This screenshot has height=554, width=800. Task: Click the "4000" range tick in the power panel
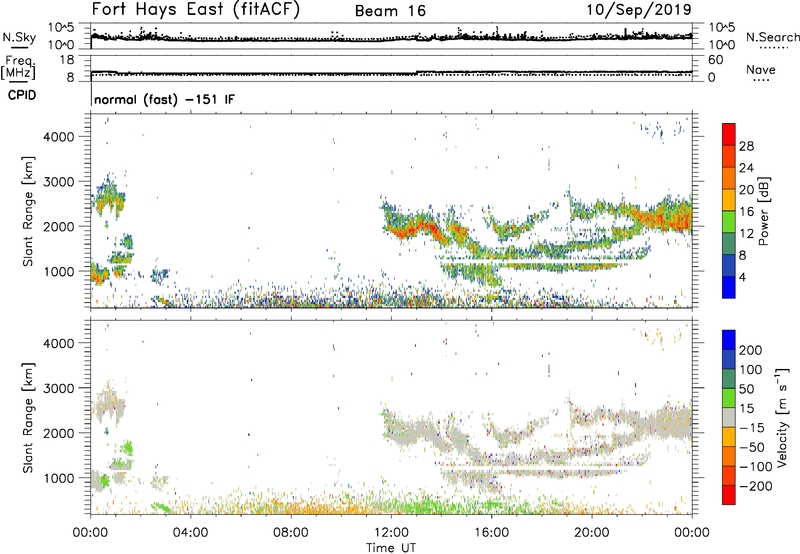59,137
